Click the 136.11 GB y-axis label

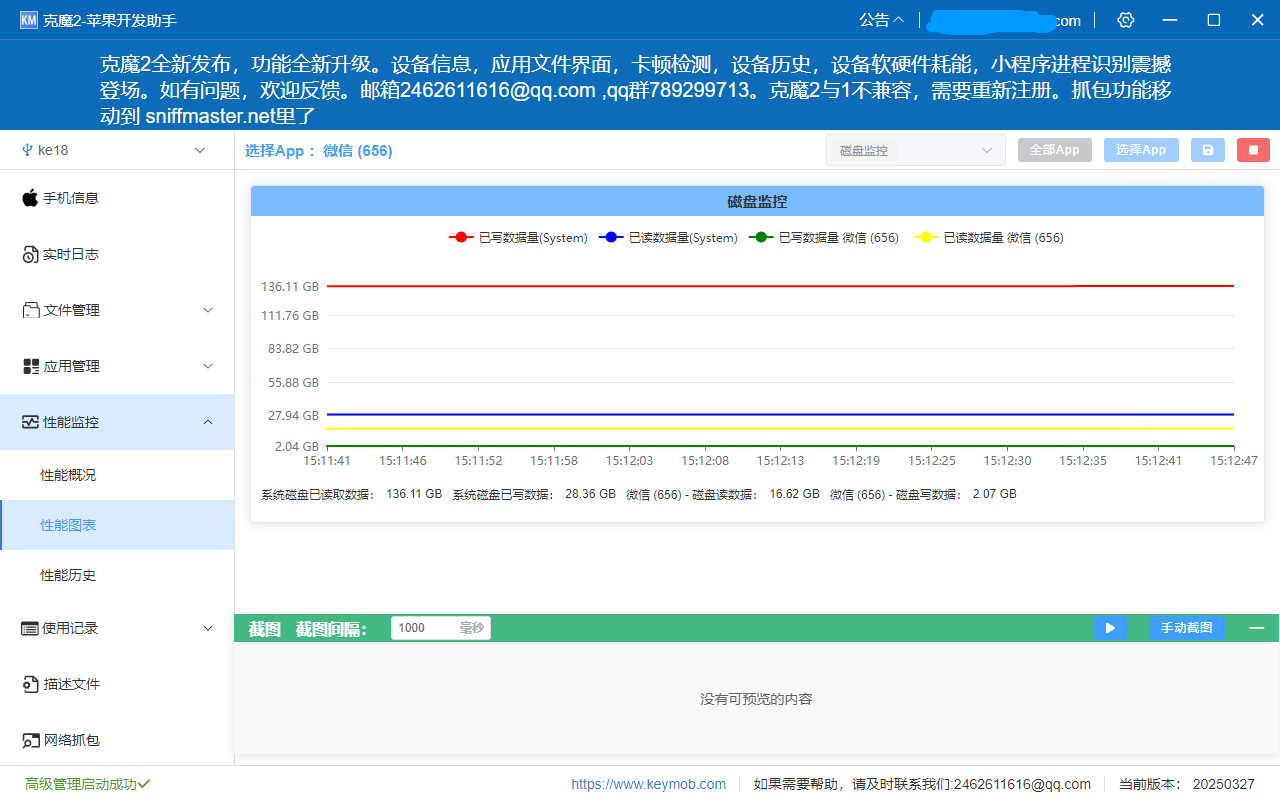pos(290,286)
